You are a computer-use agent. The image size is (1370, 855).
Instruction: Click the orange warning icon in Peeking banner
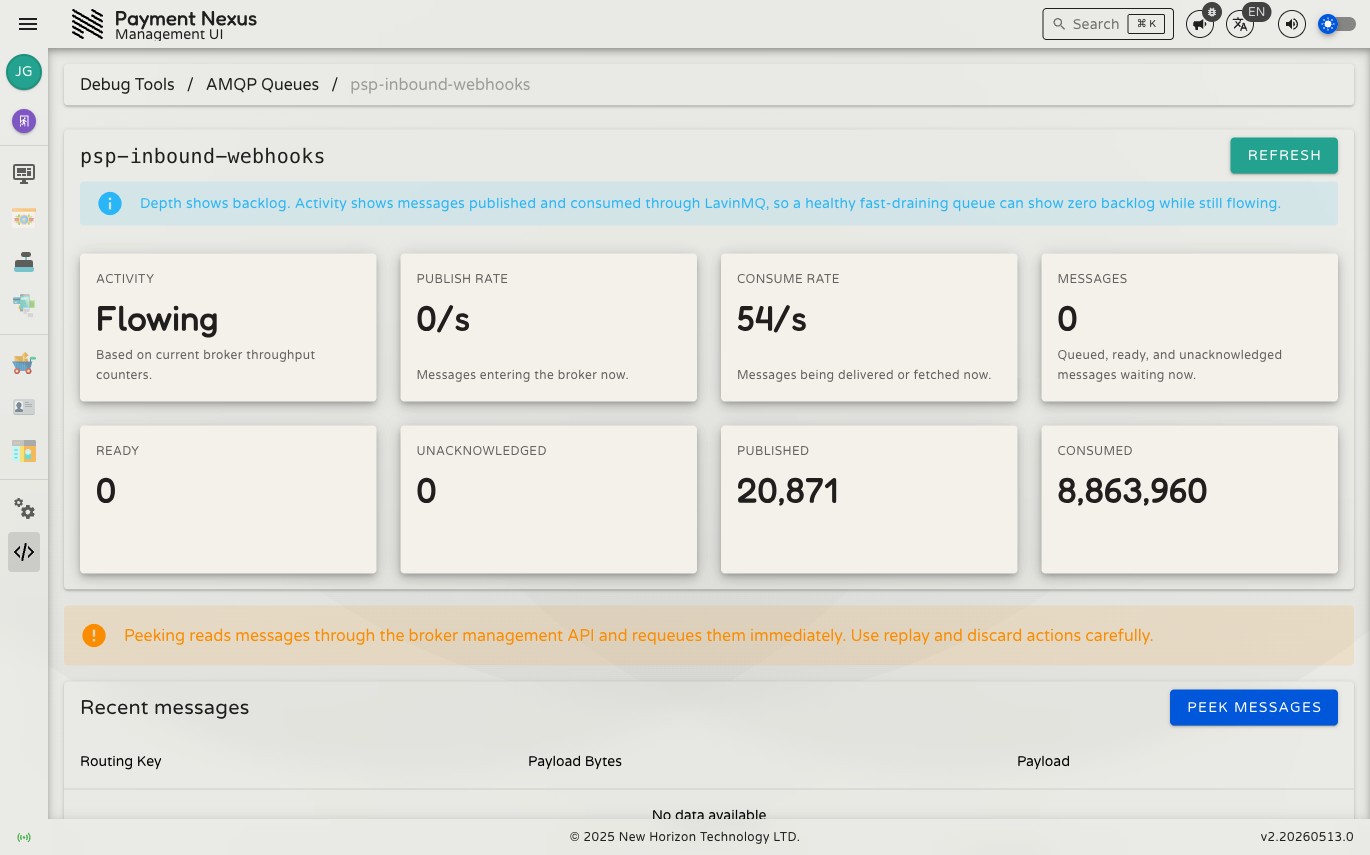click(x=94, y=635)
